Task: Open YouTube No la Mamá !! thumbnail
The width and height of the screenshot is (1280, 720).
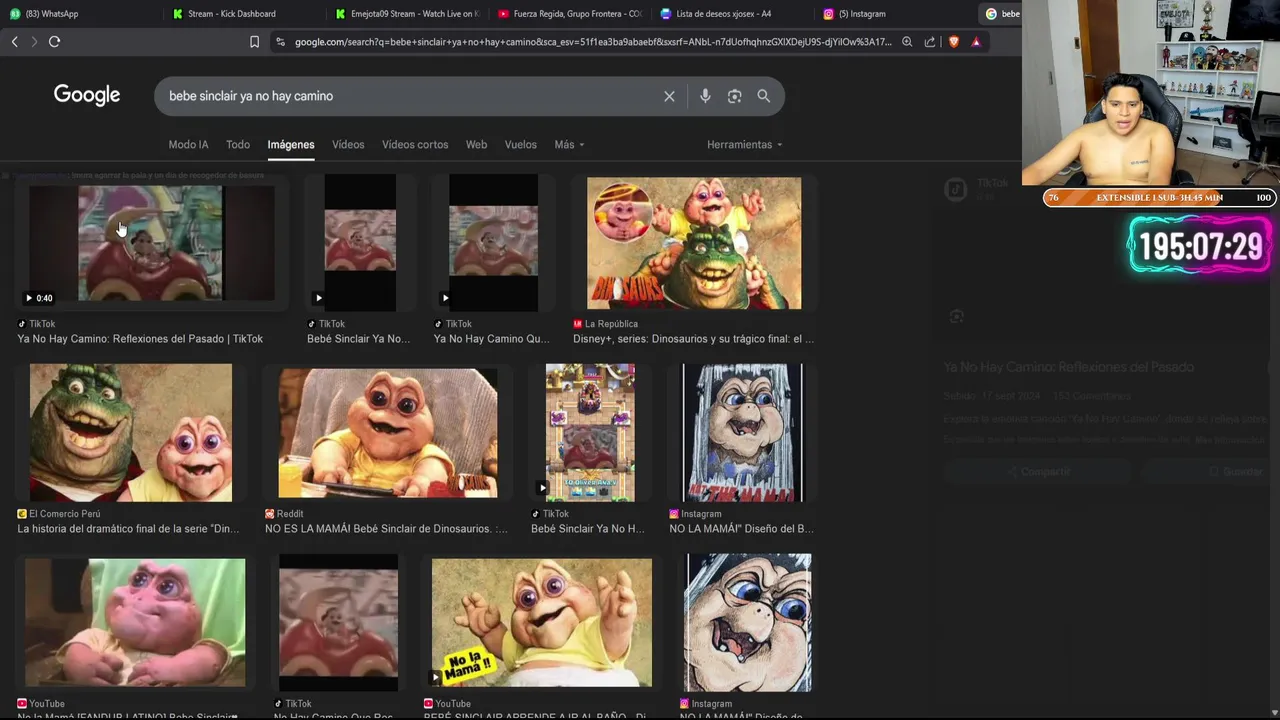Action: [x=542, y=623]
